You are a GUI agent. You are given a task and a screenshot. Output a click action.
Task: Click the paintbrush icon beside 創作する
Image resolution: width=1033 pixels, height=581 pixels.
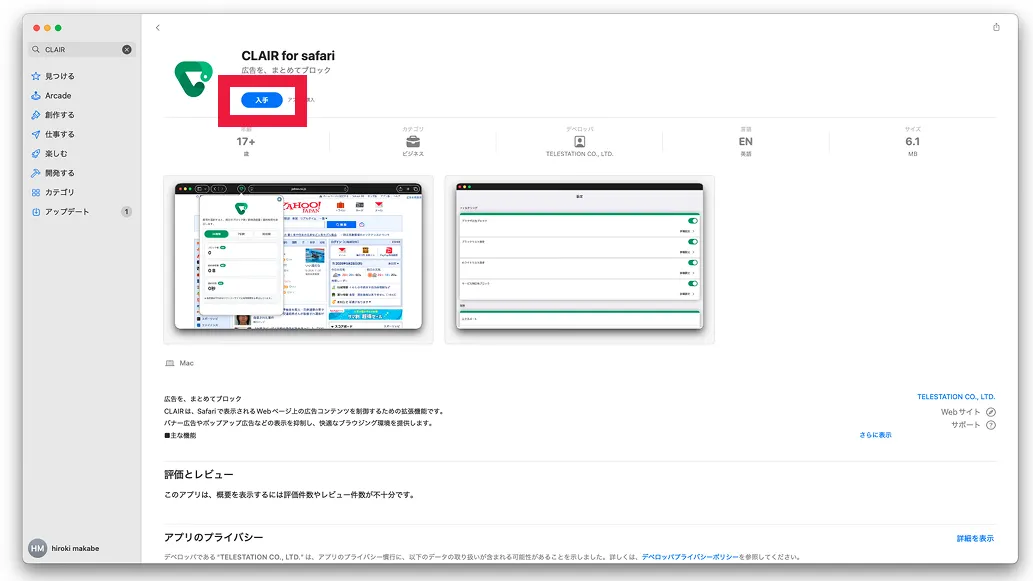tap(36, 115)
